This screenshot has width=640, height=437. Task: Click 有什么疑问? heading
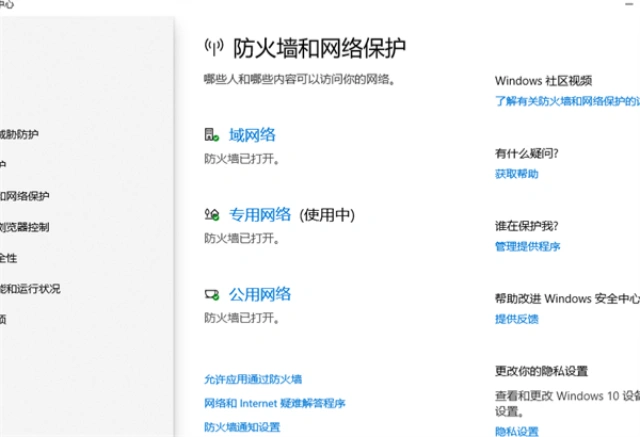click(527, 153)
